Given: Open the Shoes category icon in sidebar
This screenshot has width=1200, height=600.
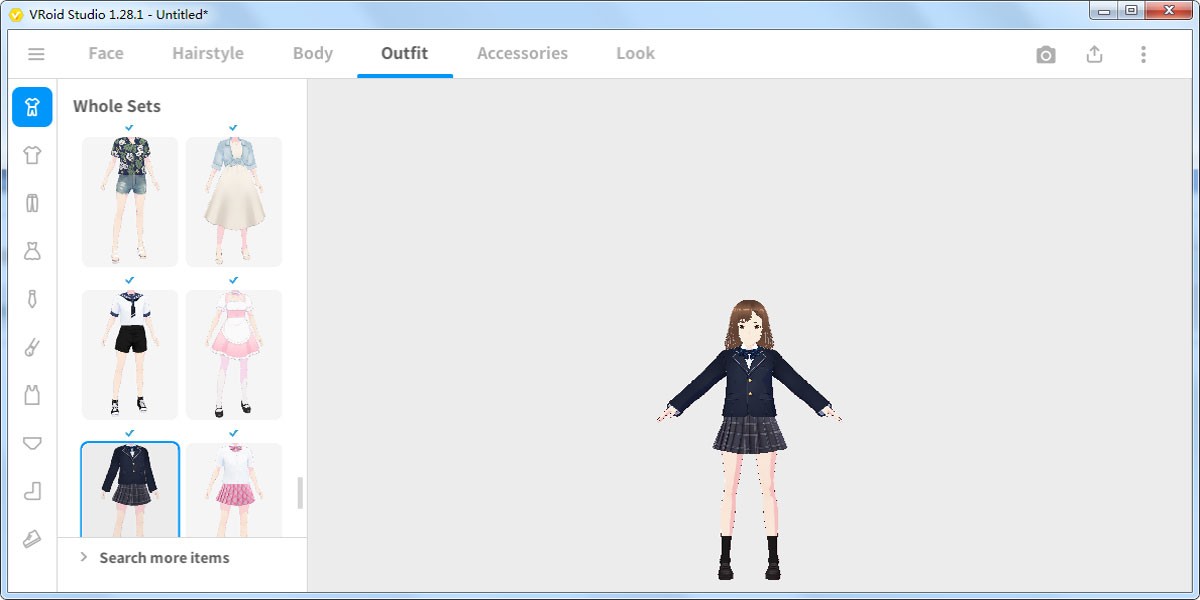Looking at the screenshot, I should pyautogui.click(x=32, y=491).
